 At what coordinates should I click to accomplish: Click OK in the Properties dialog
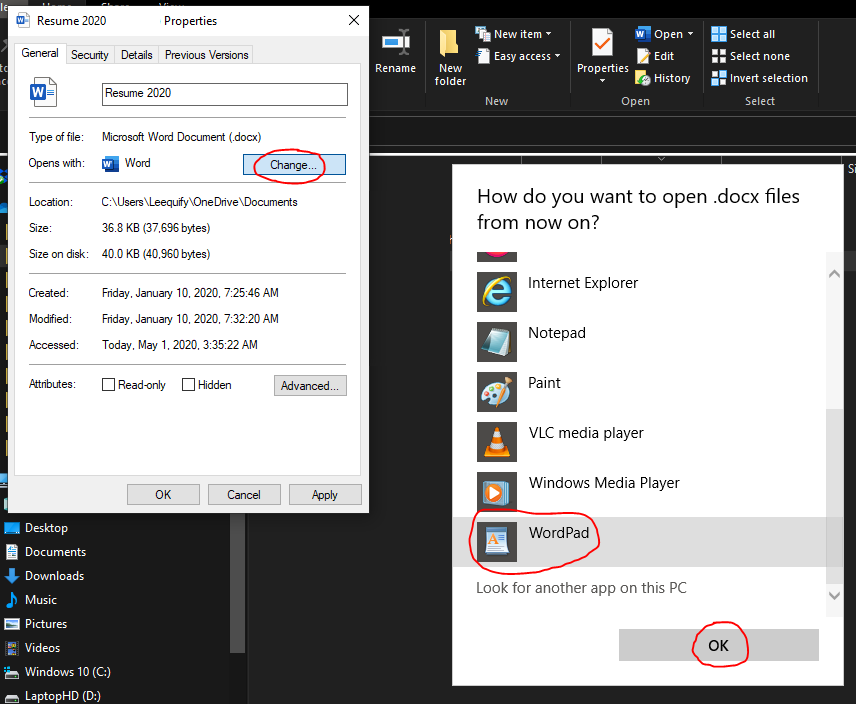(163, 494)
